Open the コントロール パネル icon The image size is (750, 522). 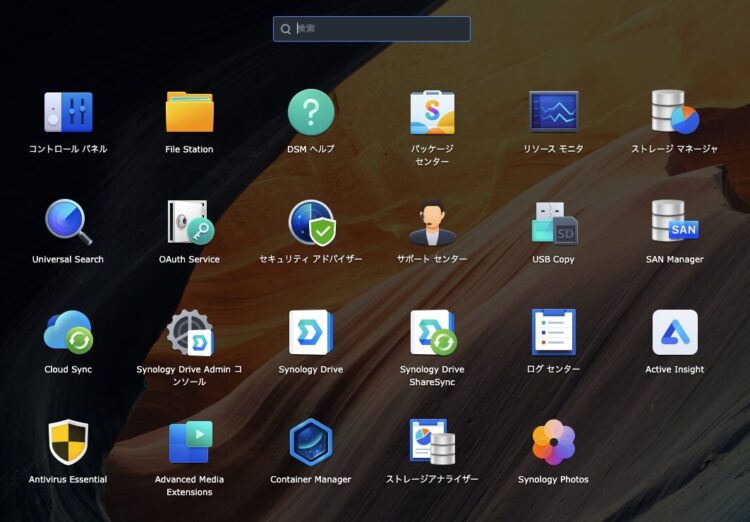[68, 112]
